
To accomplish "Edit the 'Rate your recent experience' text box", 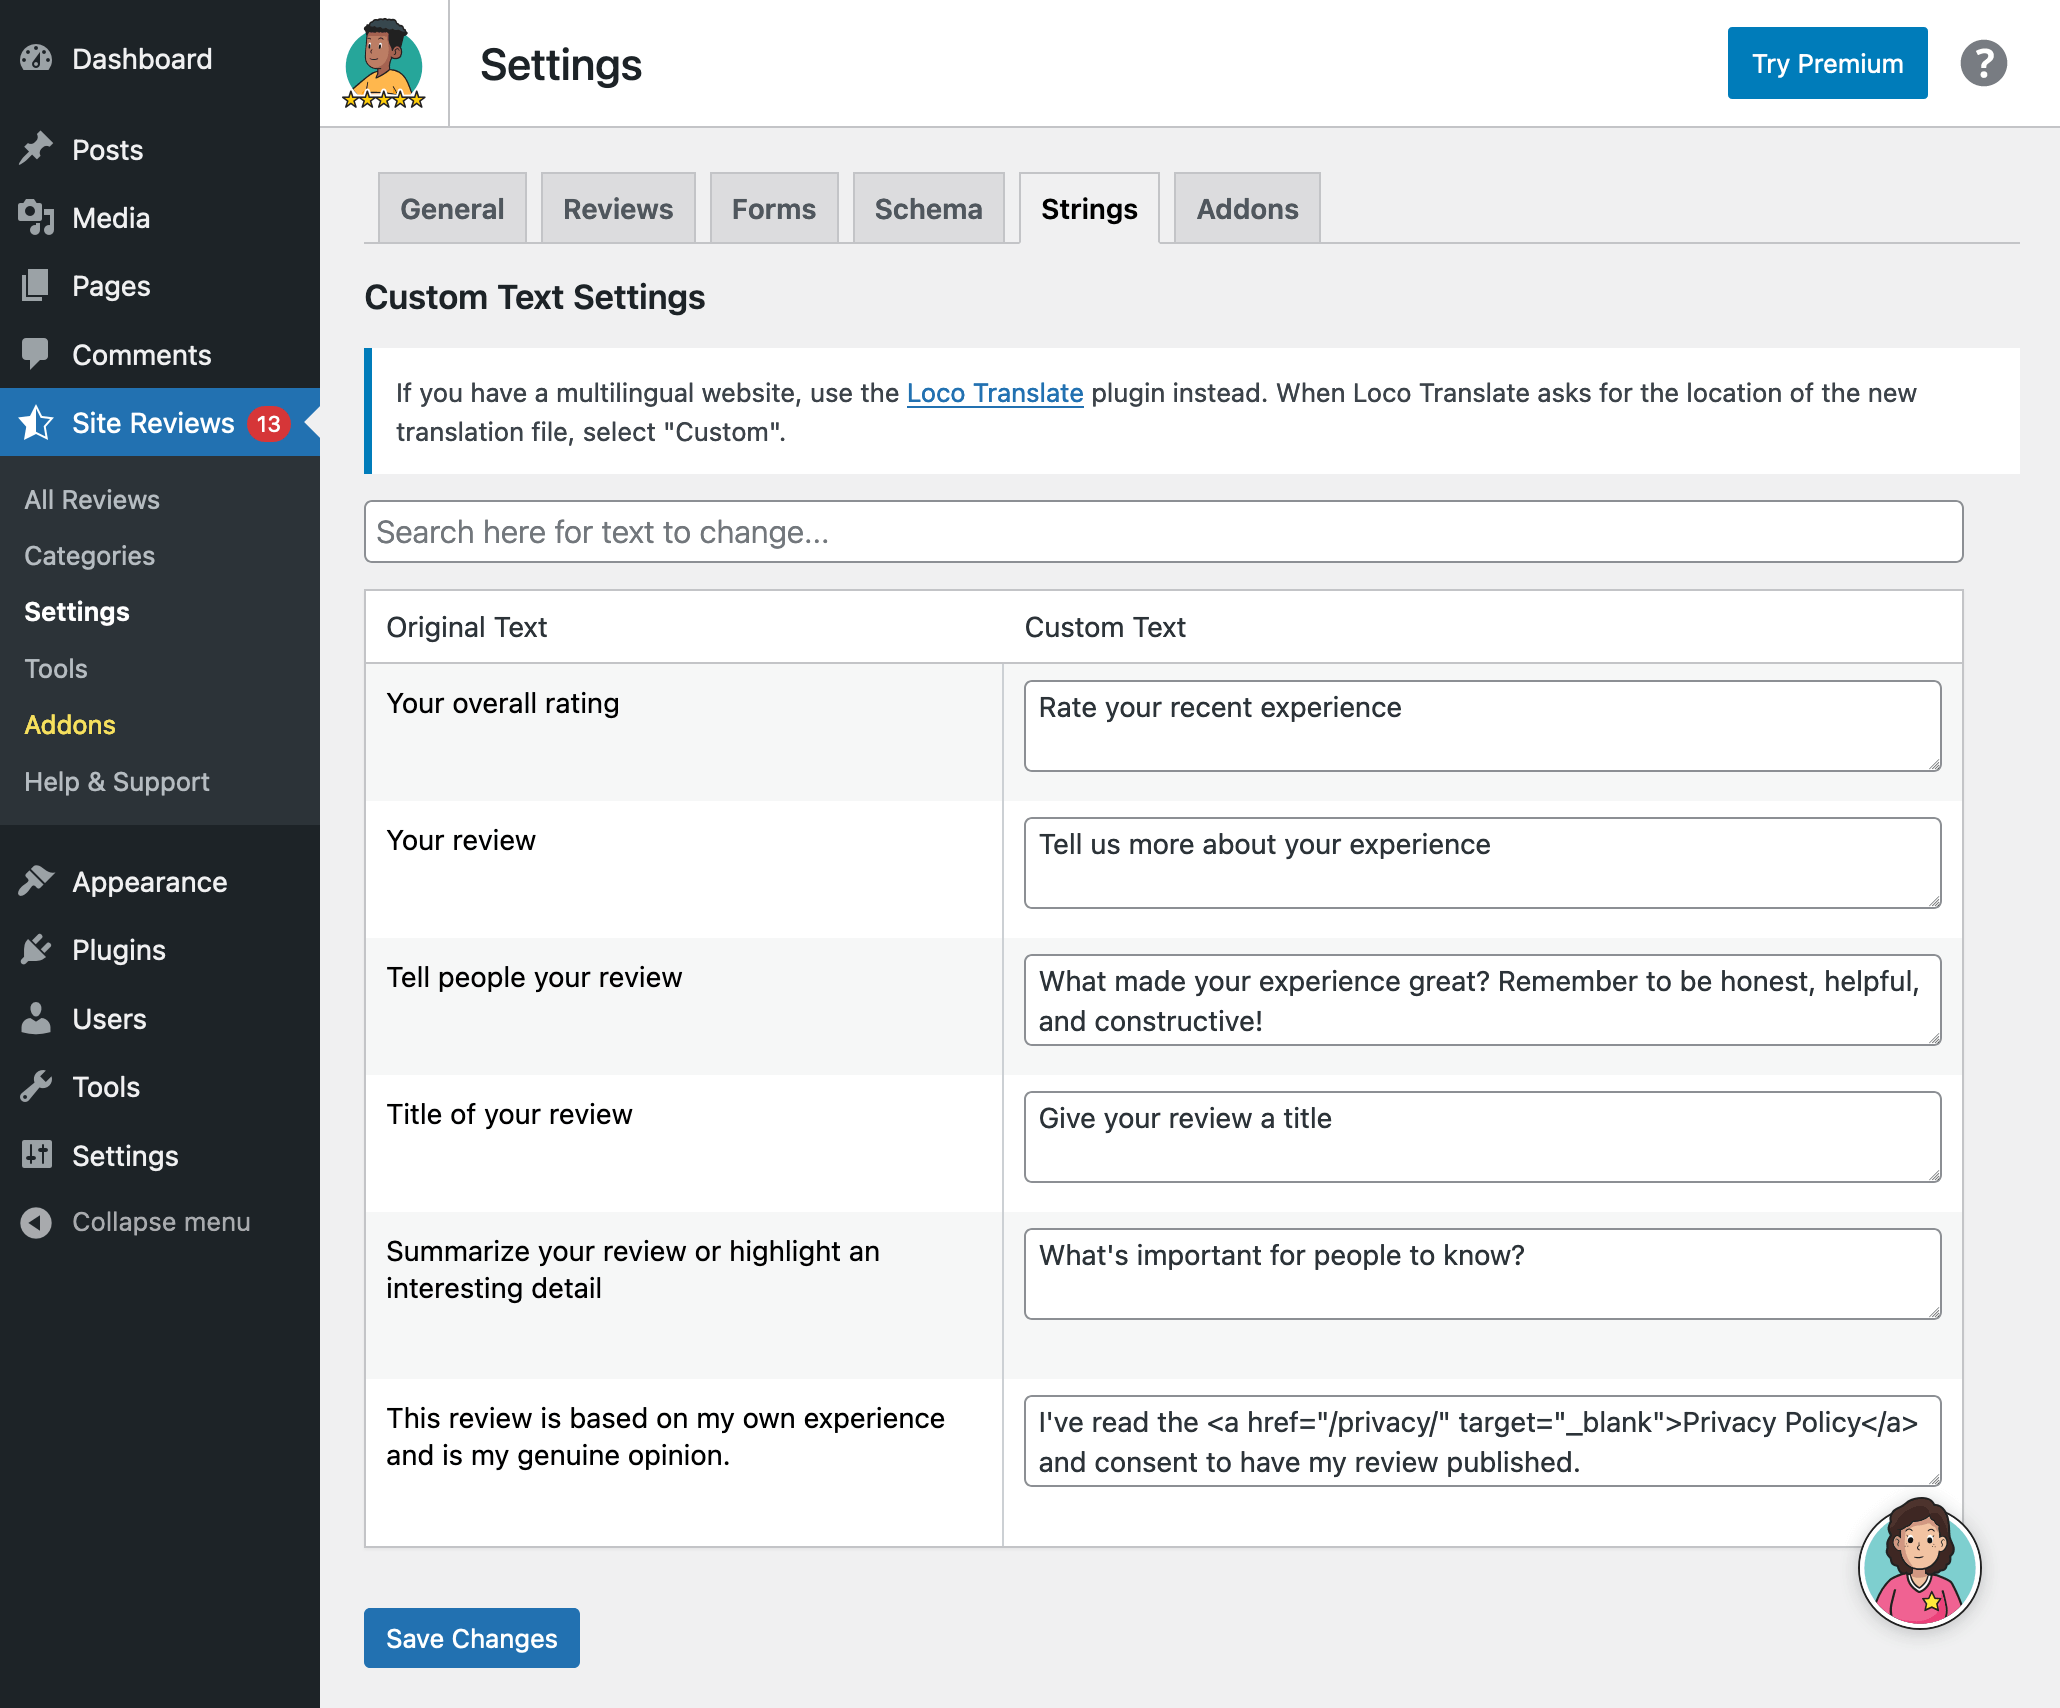I will click(x=1482, y=726).
